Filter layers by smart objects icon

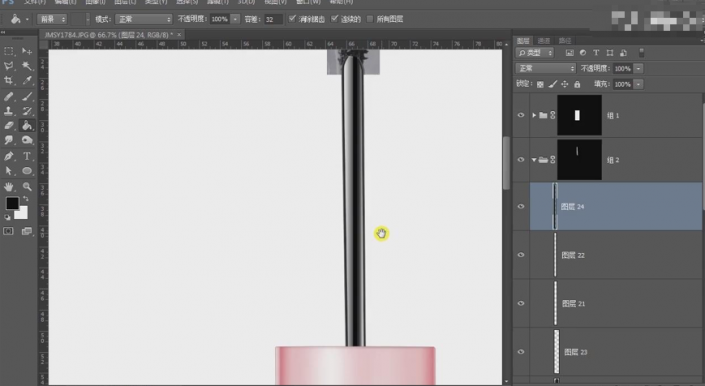(623, 53)
